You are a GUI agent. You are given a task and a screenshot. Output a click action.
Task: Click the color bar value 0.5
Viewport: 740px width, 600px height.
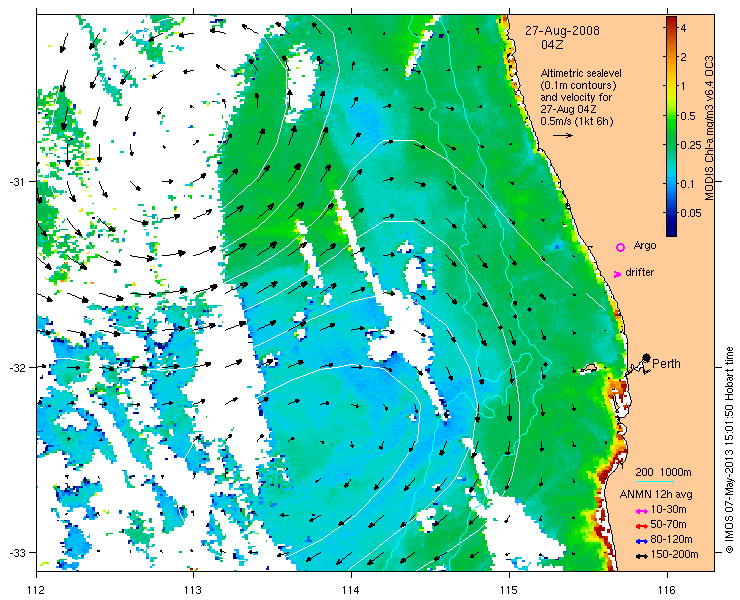pos(687,116)
